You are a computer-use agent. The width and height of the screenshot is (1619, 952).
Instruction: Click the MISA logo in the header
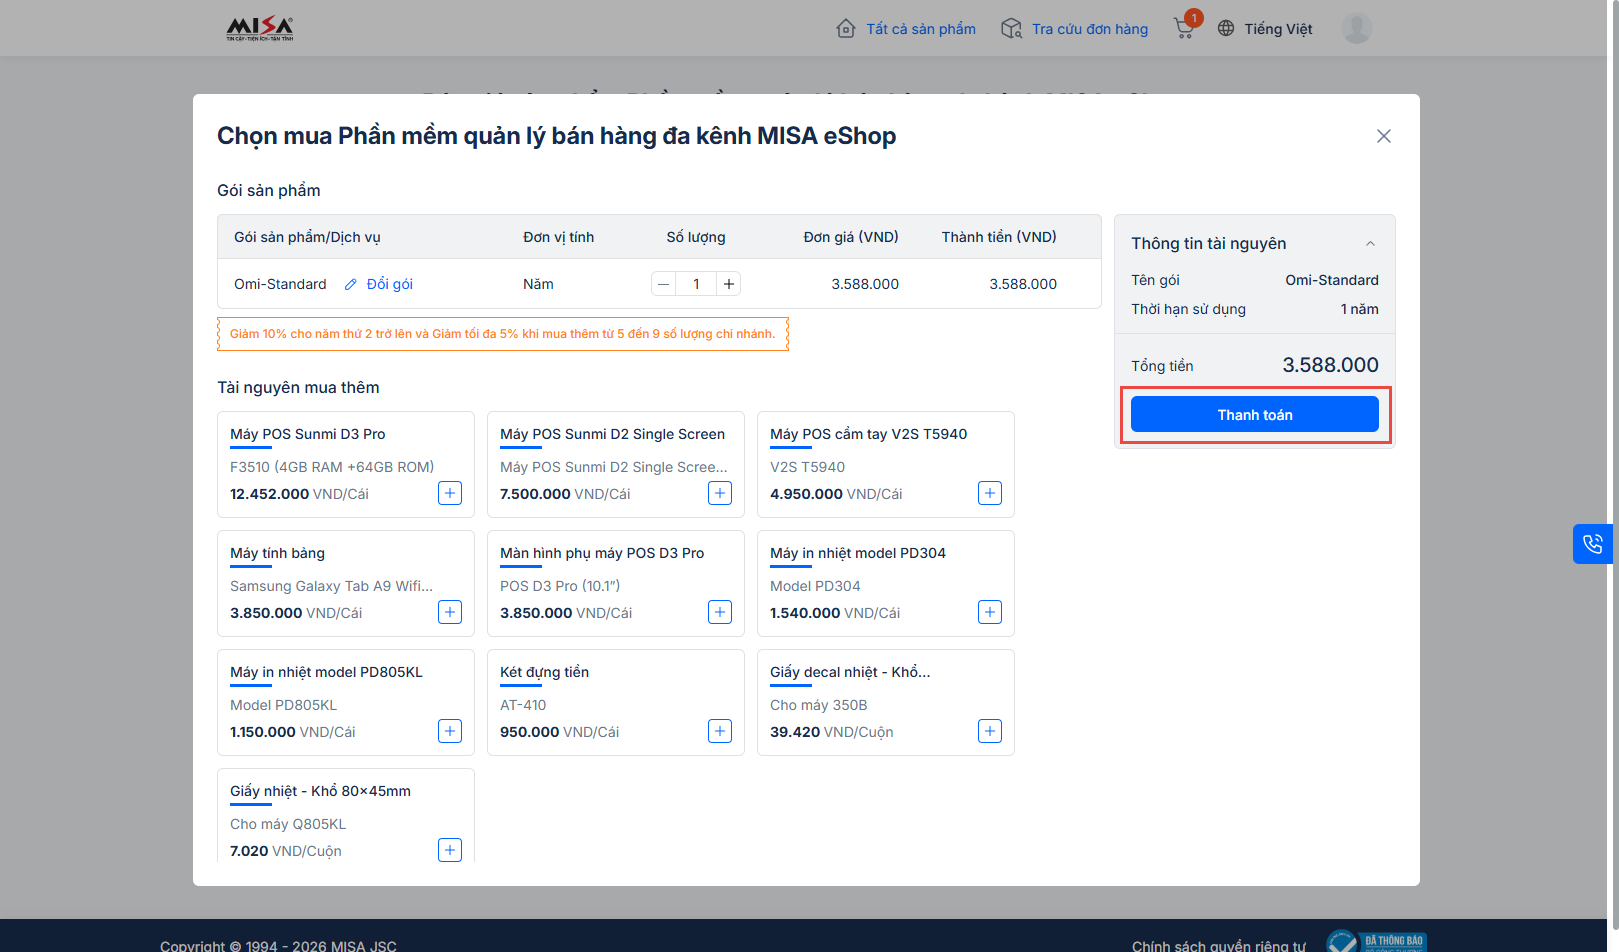[x=260, y=28]
